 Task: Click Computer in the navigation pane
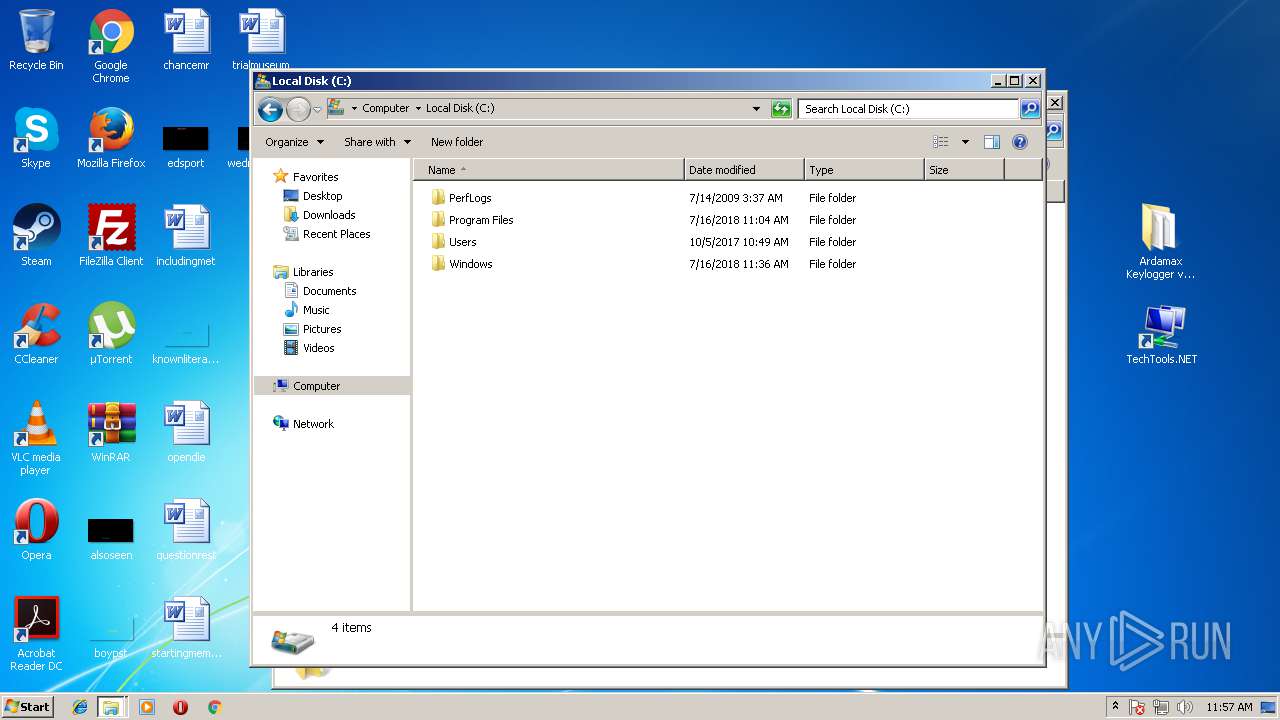tap(332, 386)
